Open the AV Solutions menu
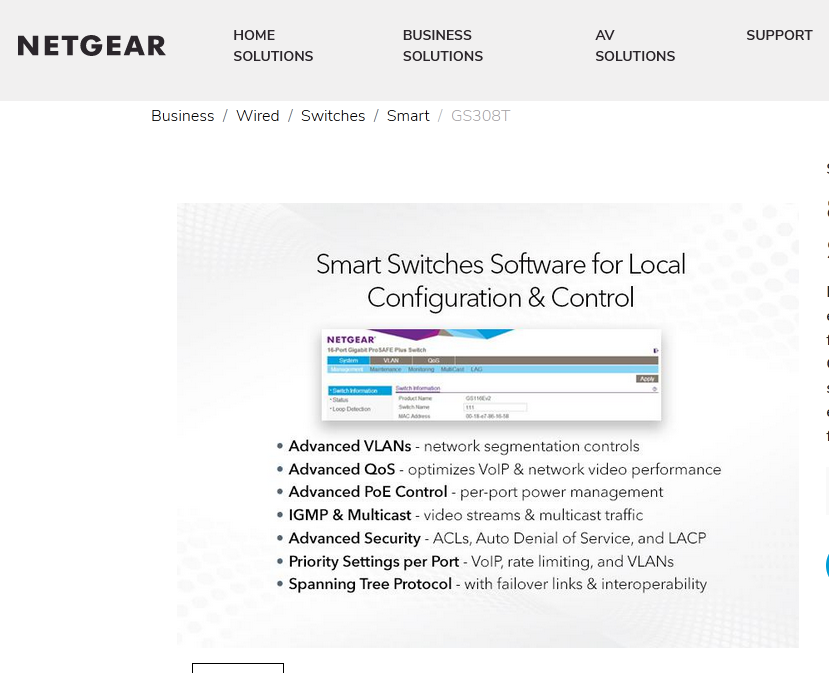Image resolution: width=829 pixels, height=673 pixels. click(635, 45)
